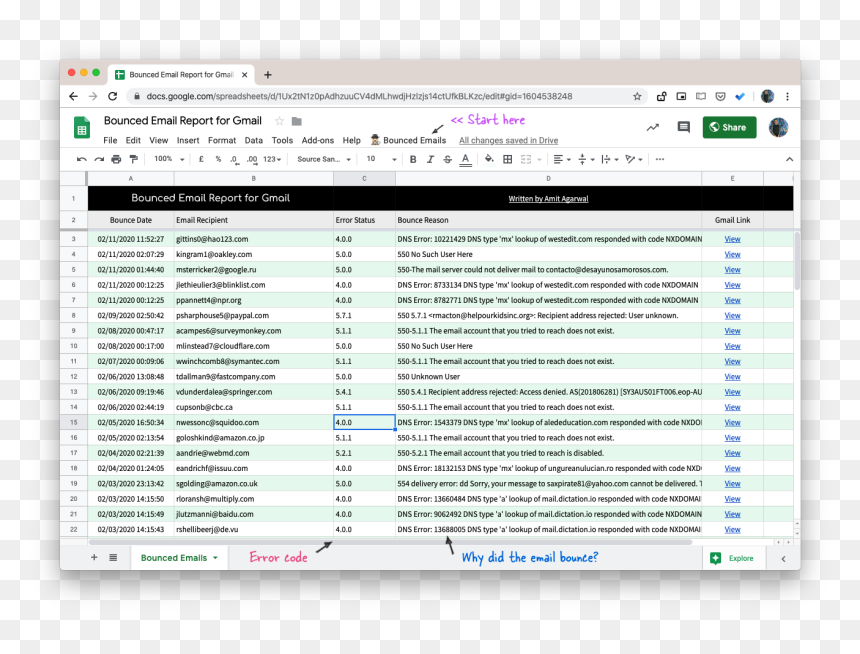The height and width of the screenshot is (654, 860).
Task: Open the Explore panel
Action: [x=732, y=558]
